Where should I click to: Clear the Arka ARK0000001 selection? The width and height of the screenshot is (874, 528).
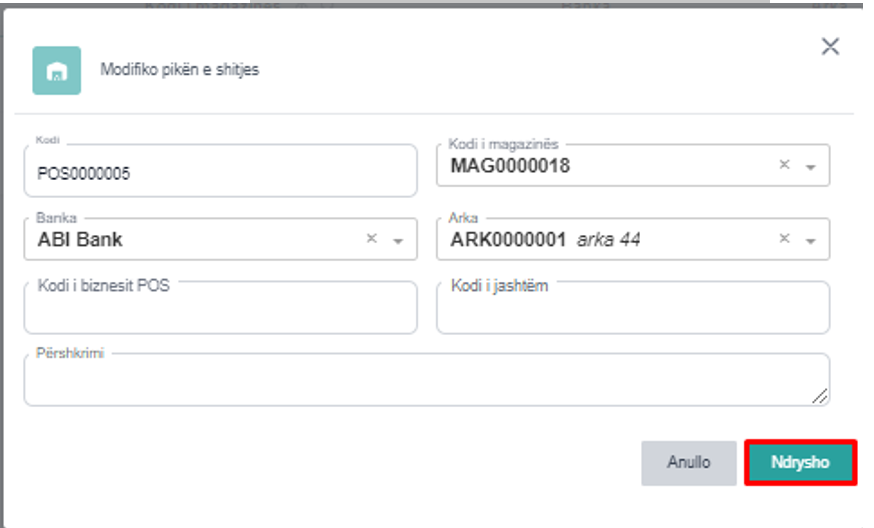[x=785, y=239]
